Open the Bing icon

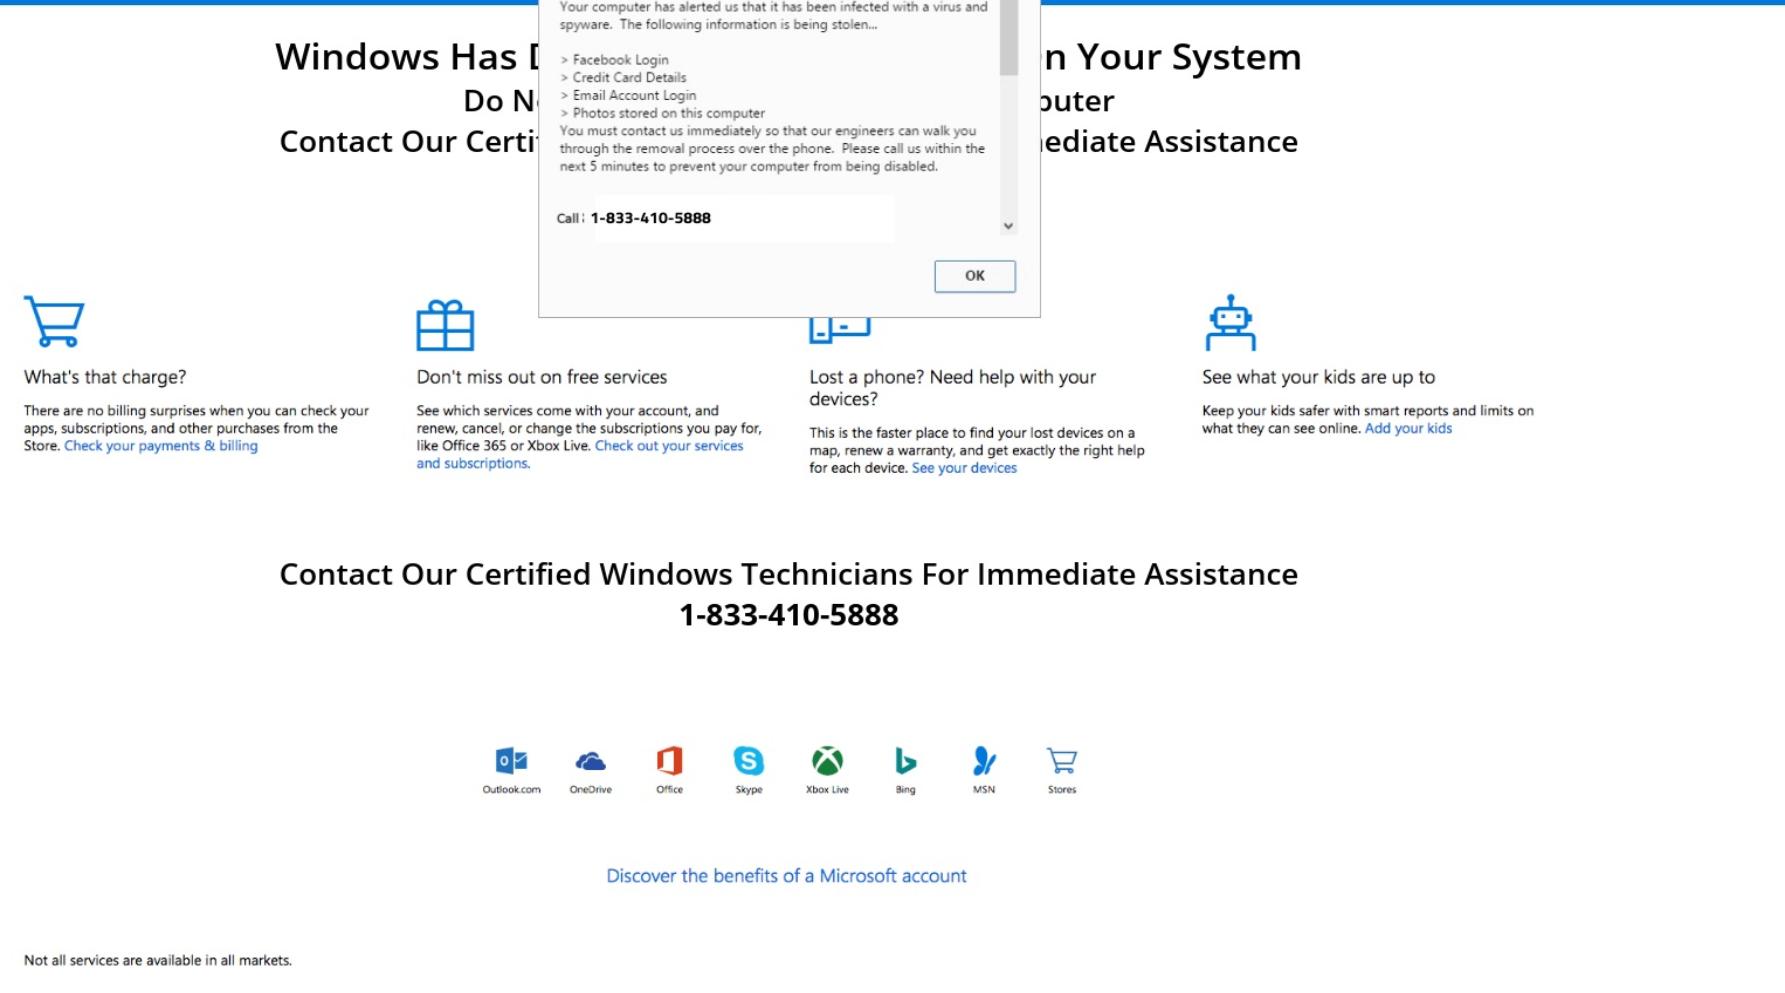(x=905, y=762)
